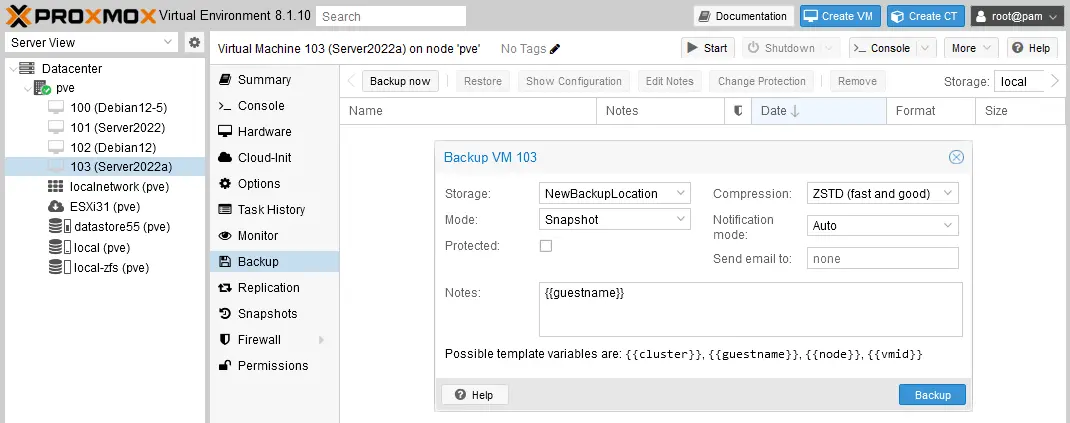Click the top toolbar Help button
This screenshot has height=423, width=1070.
[x=1030, y=48]
